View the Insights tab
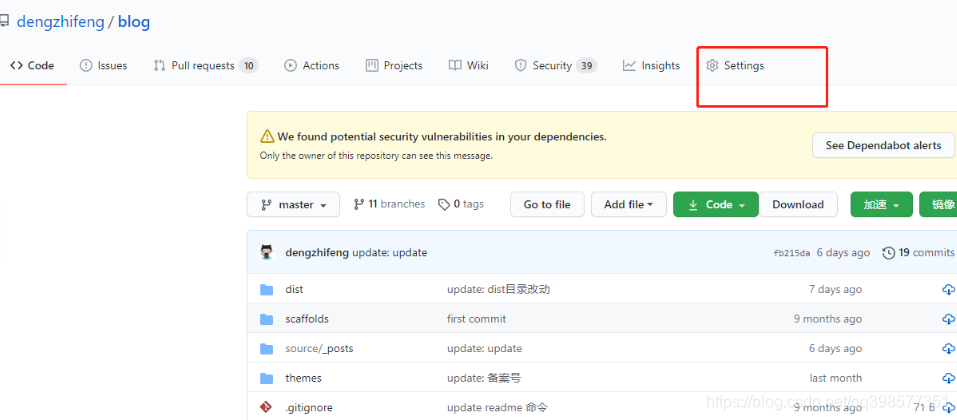Viewport: 957px width, 420px height. 651,65
